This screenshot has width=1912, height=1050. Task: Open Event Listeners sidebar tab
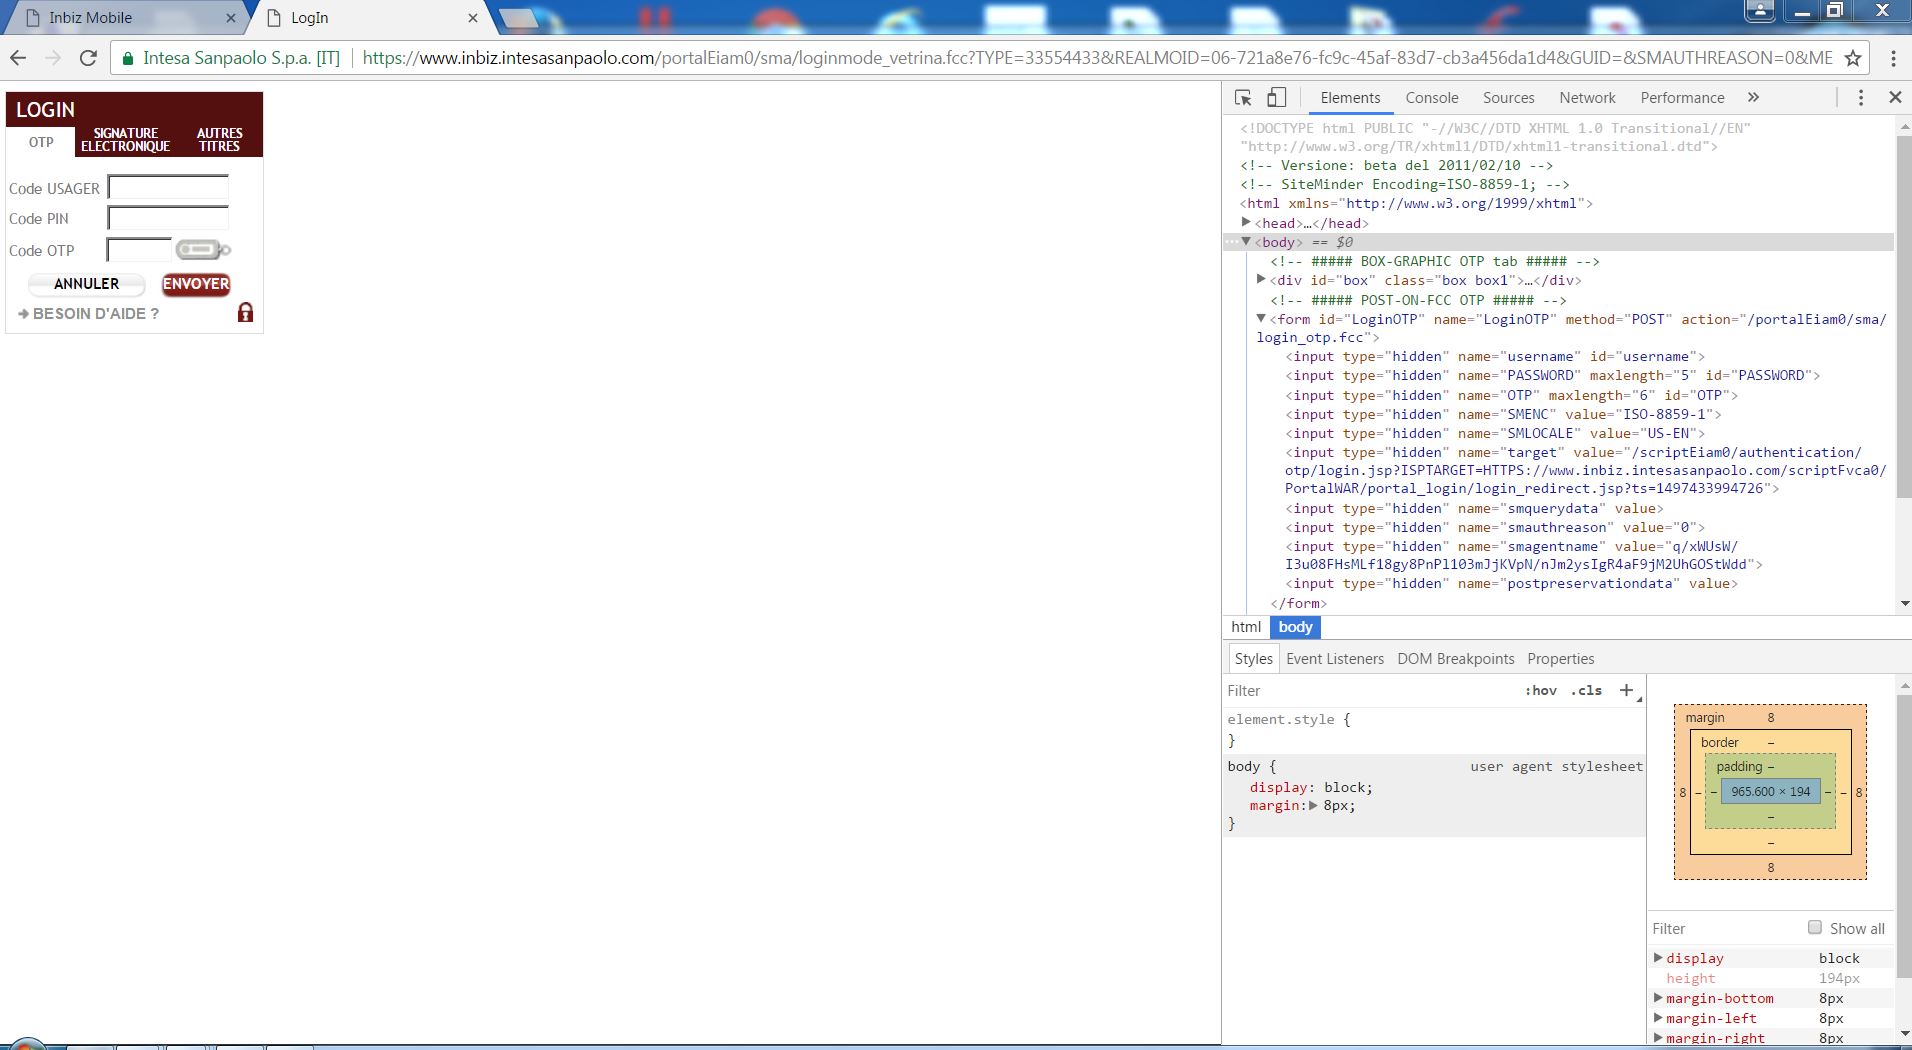click(1335, 659)
